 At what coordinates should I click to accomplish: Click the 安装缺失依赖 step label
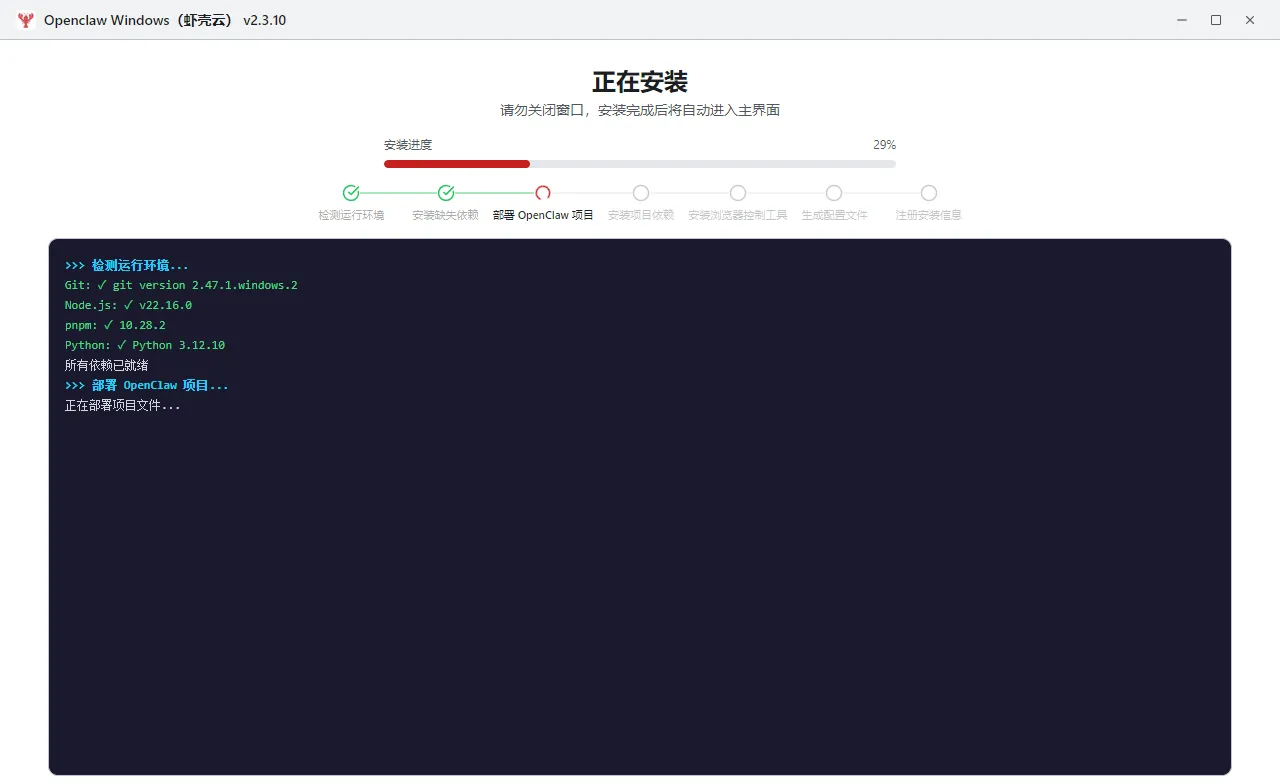pos(446,215)
